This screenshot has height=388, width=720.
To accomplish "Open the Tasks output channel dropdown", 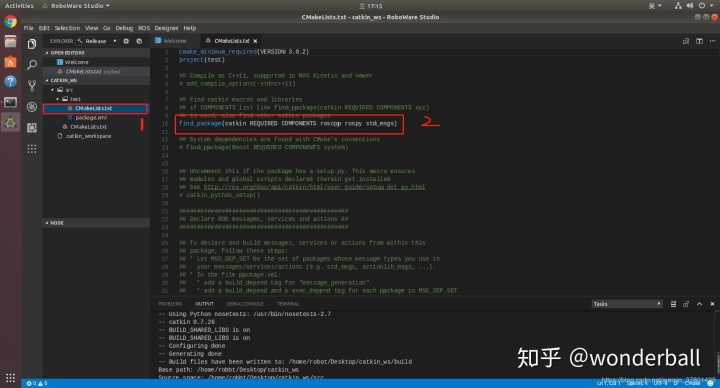I will pos(627,304).
